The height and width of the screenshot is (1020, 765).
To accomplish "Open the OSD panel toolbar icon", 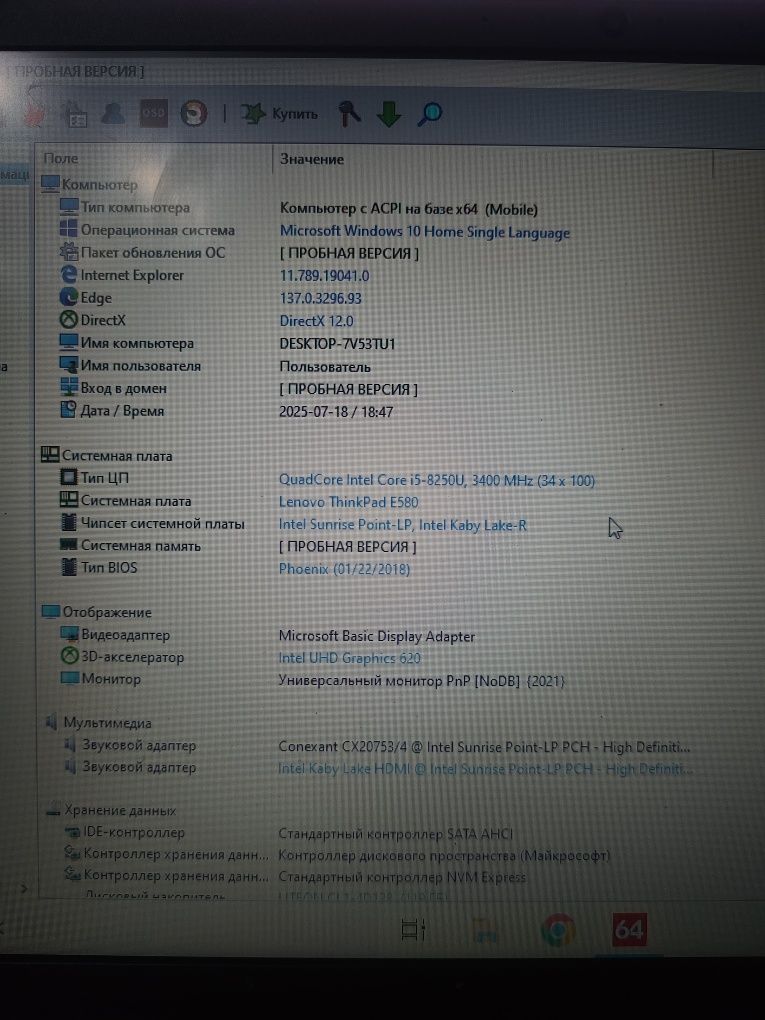I will [154, 113].
